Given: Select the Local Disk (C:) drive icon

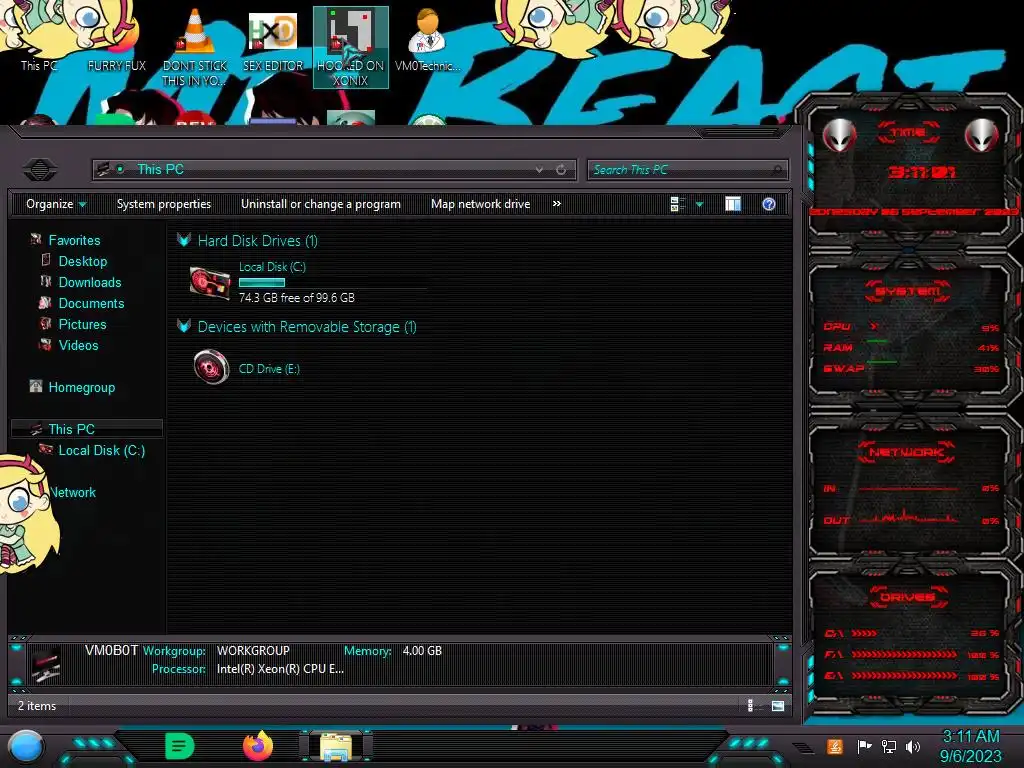Looking at the screenshot, I should pos(210,283).
